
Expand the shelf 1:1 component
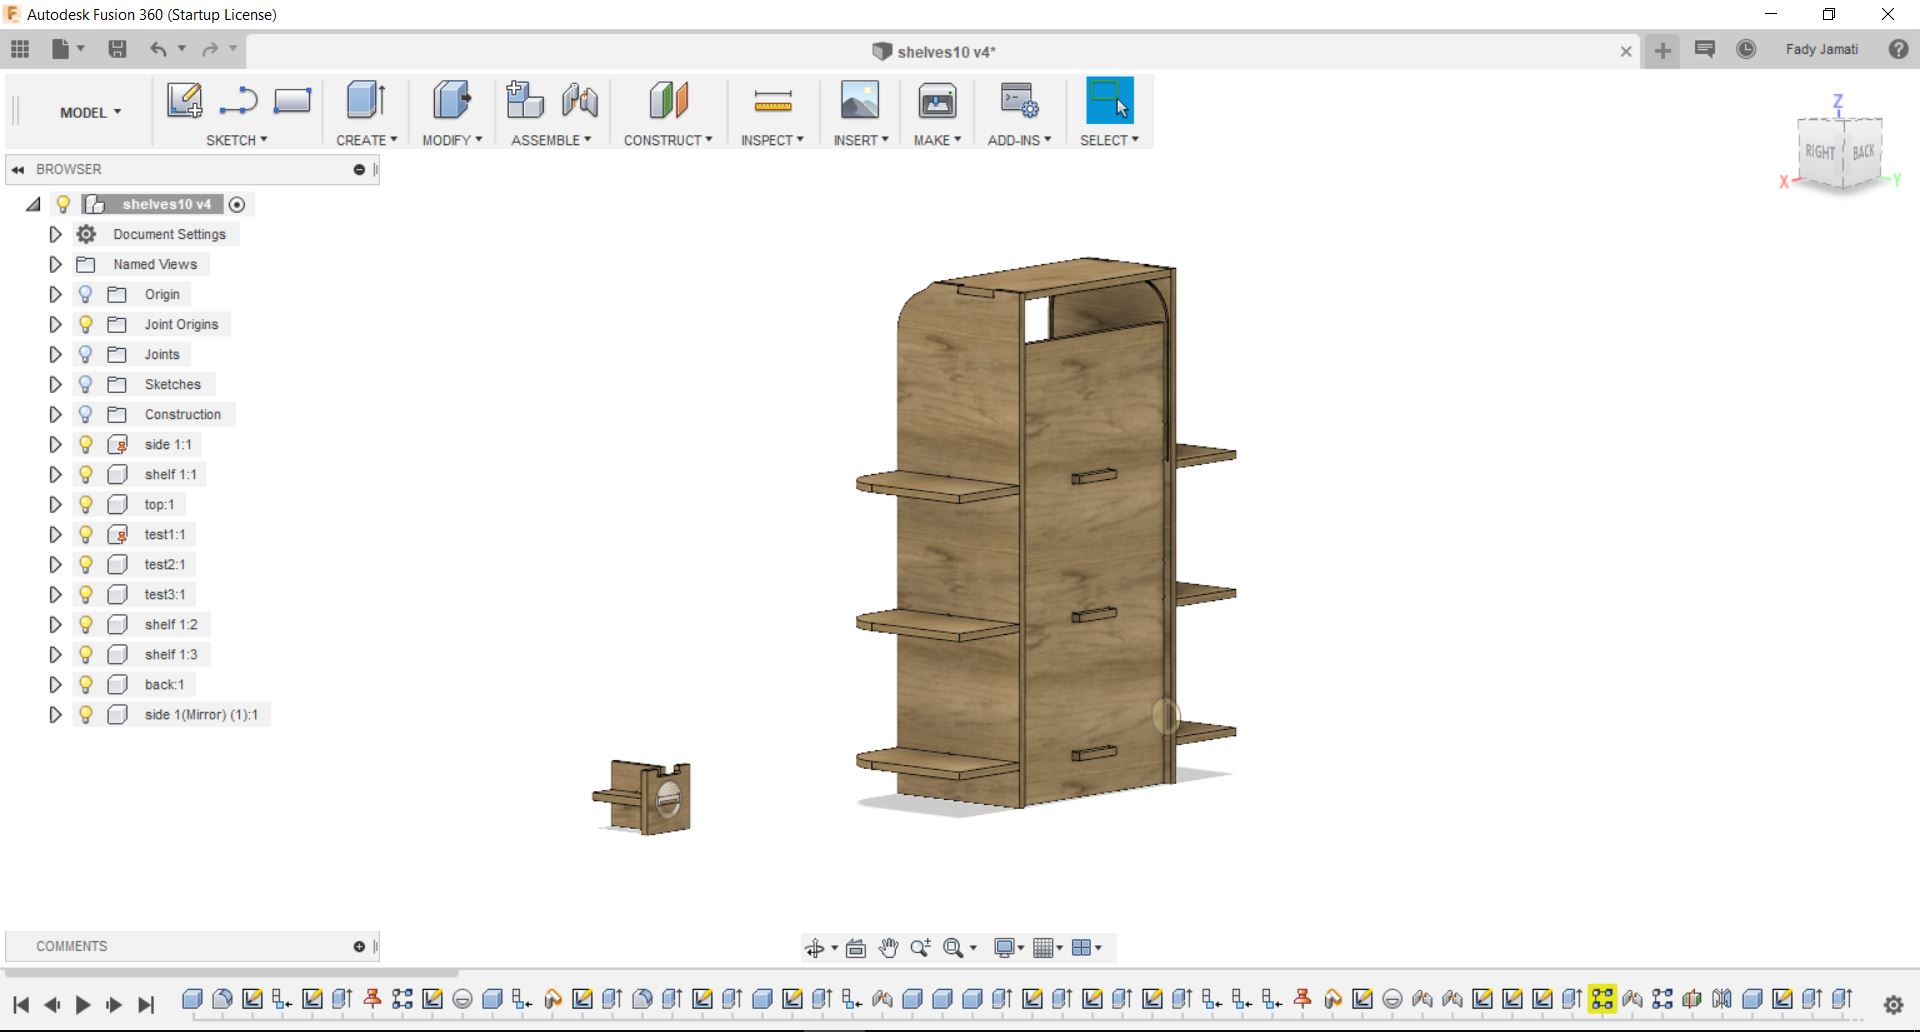(x=56, y=474)
